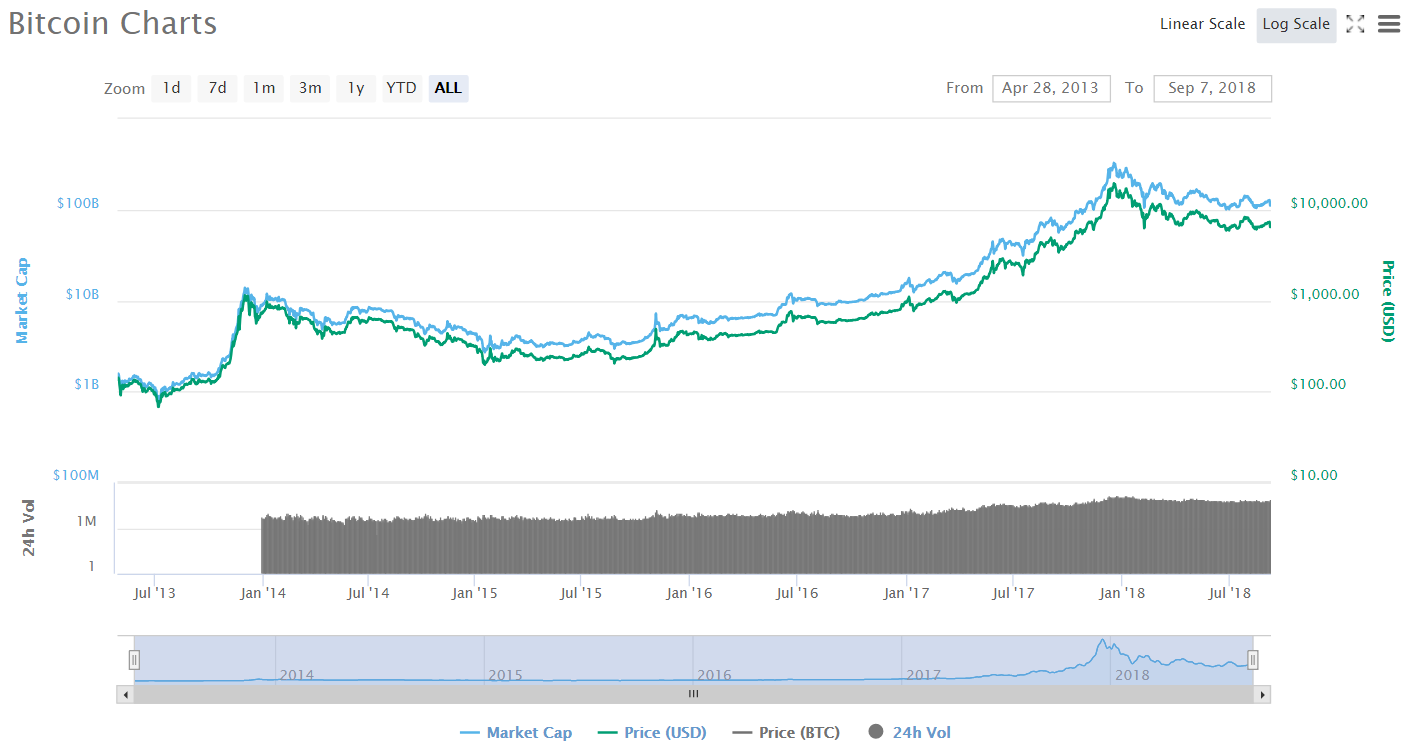
Task: Switch to Linear Scale
Action: (1202, 24)
